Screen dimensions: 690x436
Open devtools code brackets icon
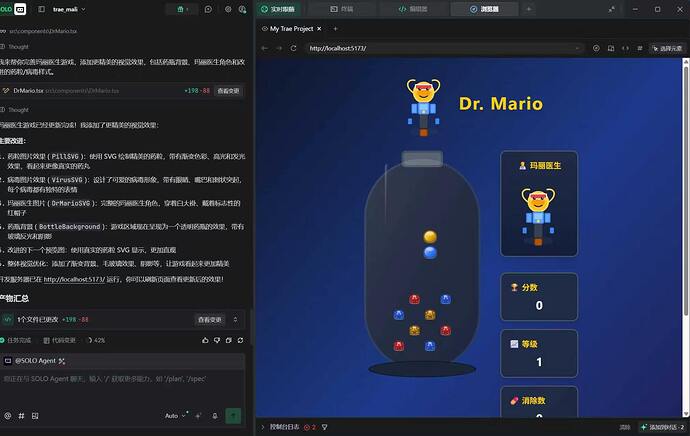pyautogui.click(x=625, y=48)
